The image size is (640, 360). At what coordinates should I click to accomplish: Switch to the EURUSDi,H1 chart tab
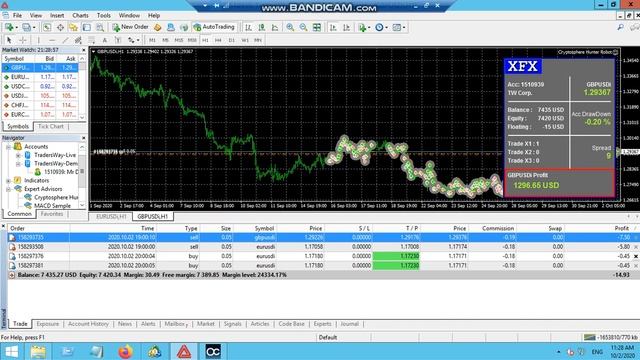coord(111,216)
